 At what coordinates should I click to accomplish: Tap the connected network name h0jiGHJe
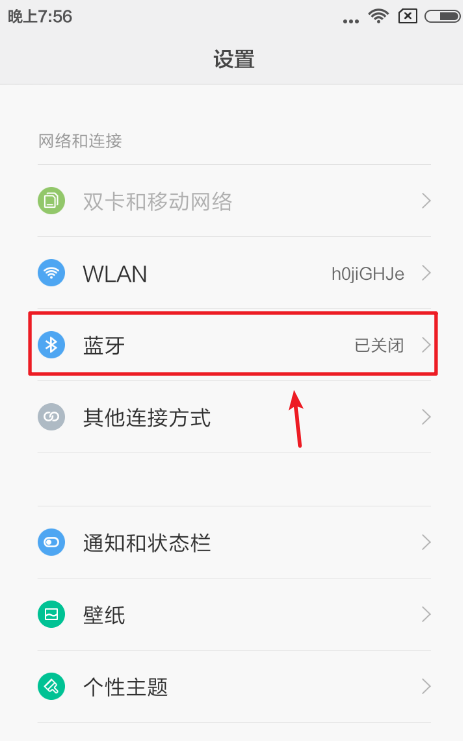point(368,274)
